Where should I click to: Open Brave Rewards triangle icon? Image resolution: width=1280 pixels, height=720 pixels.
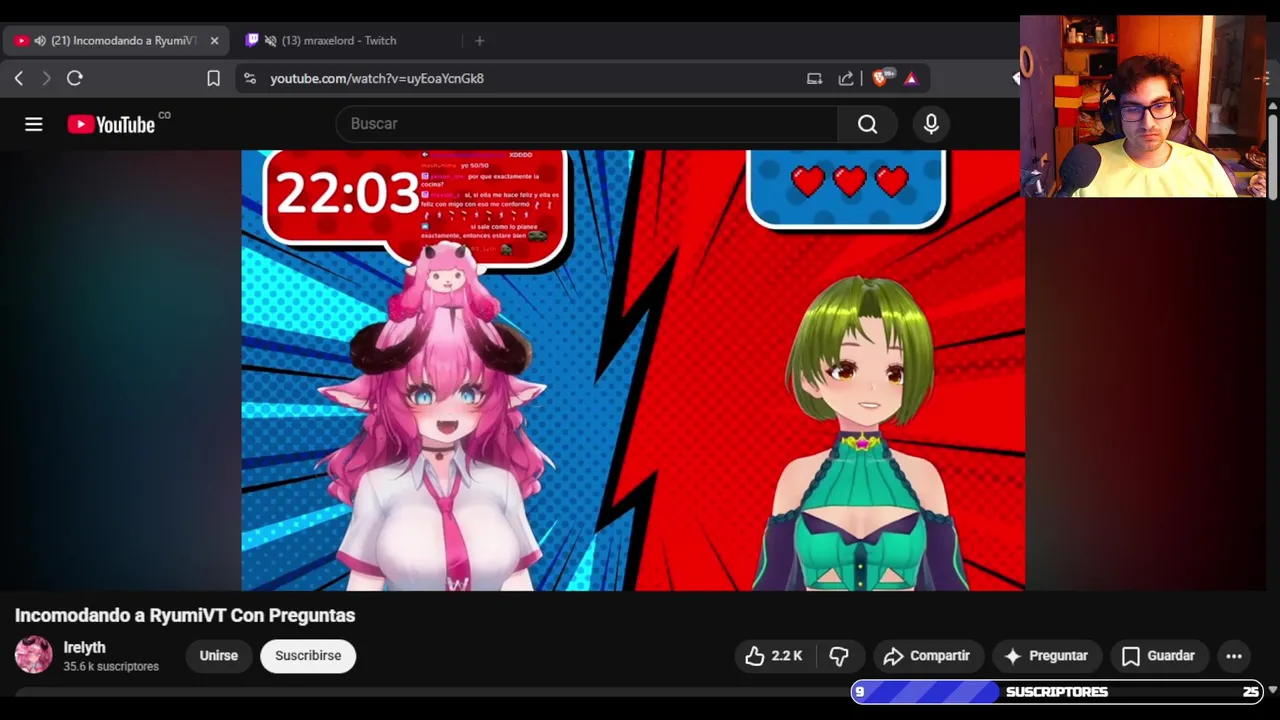click(911, 78)
